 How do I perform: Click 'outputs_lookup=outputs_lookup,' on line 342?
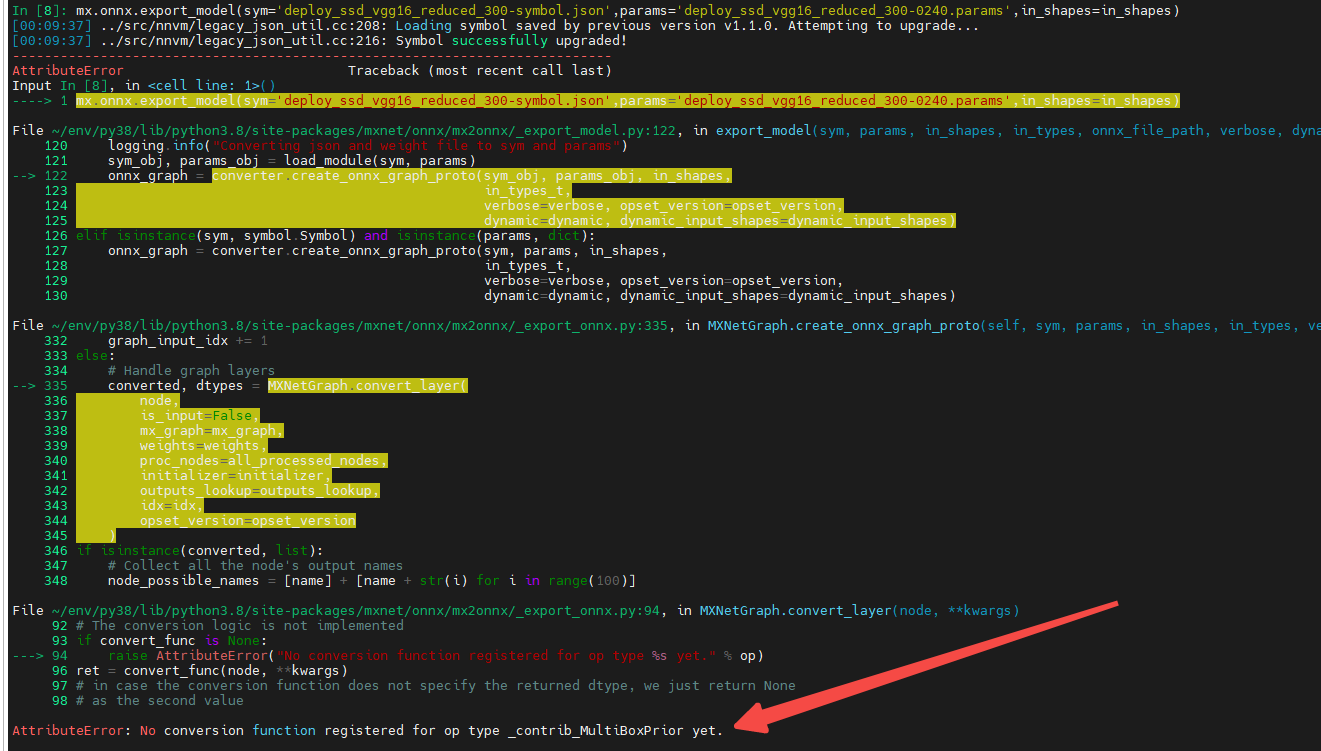260,490
